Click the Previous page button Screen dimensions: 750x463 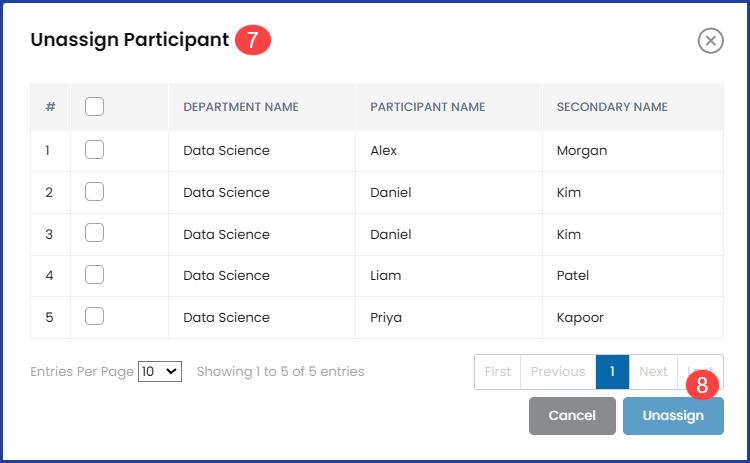(x=558, y=372)
